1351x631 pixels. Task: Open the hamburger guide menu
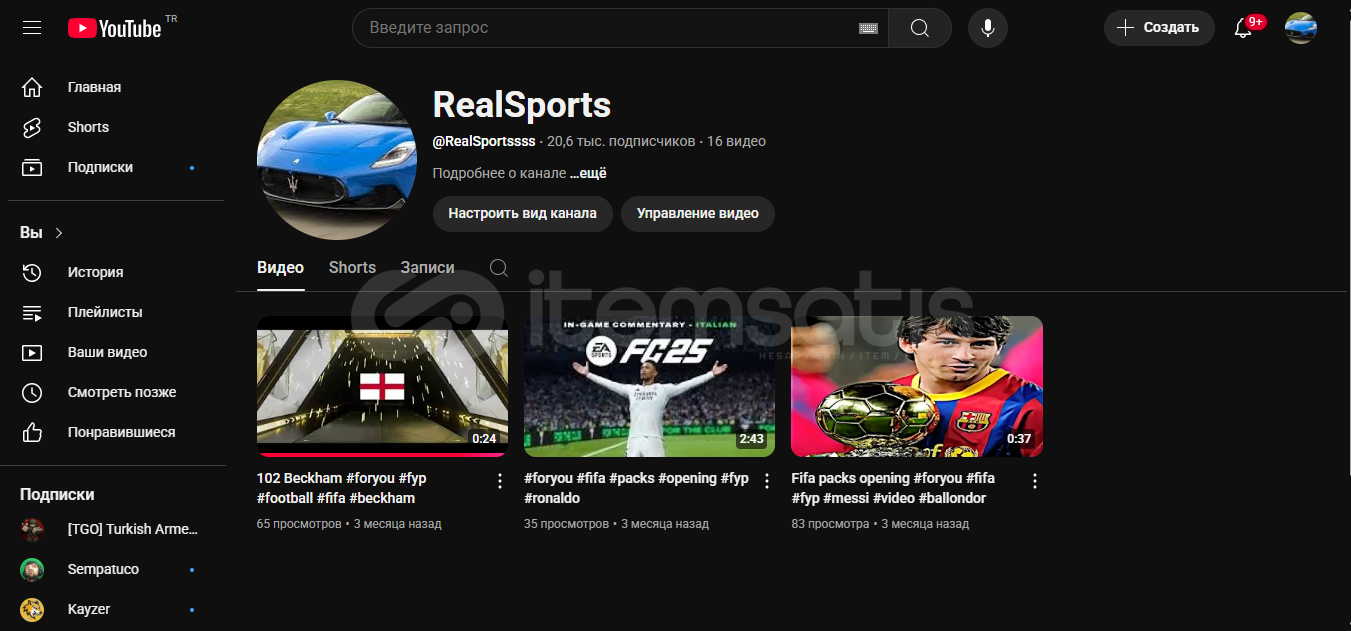pyautogui.click(x=32, y=28)
